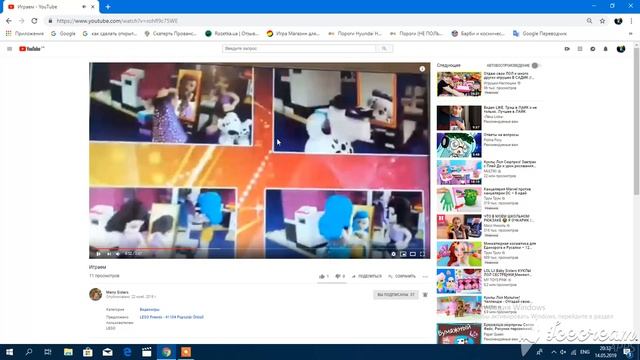Reload the page with the refresh icon
640x360 pixels.
pos(34,21)
